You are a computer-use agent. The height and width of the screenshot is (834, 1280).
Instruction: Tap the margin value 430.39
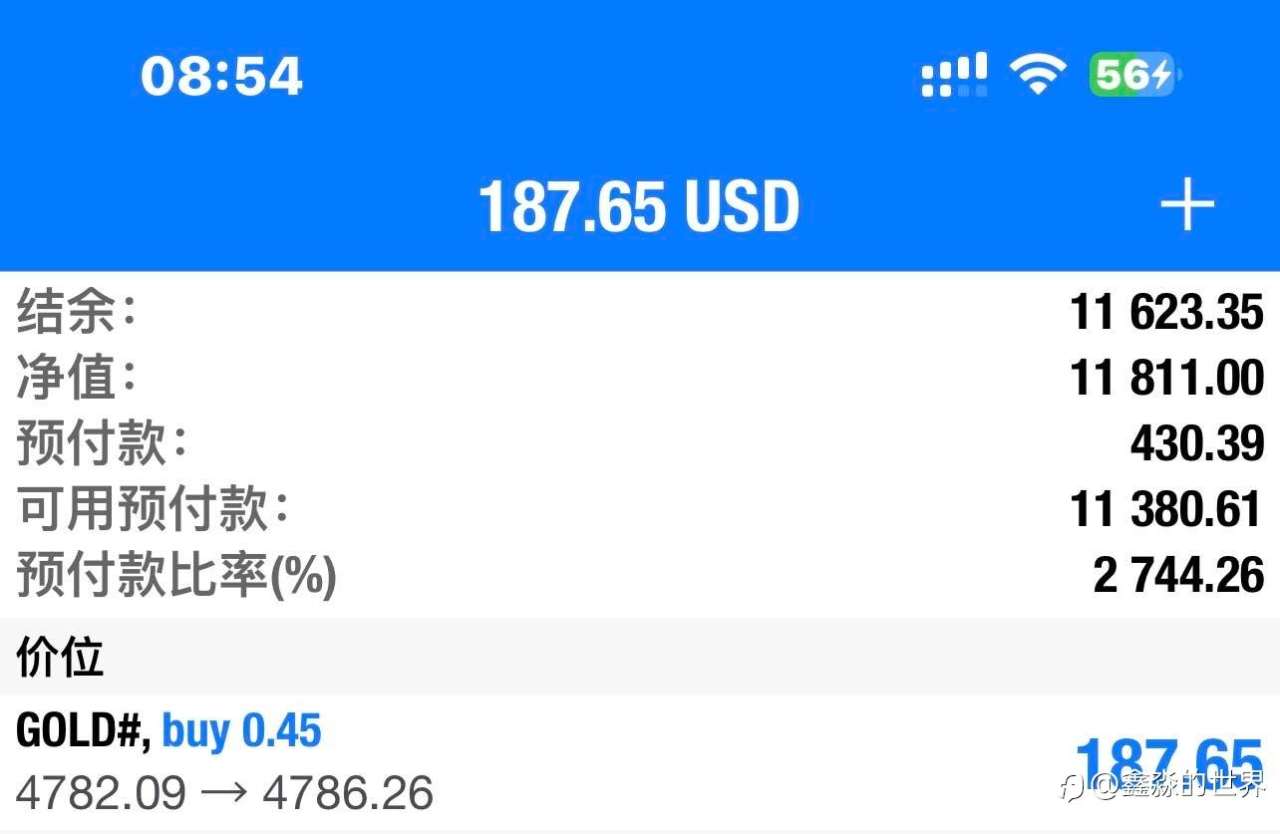(x=1197, y=444)
